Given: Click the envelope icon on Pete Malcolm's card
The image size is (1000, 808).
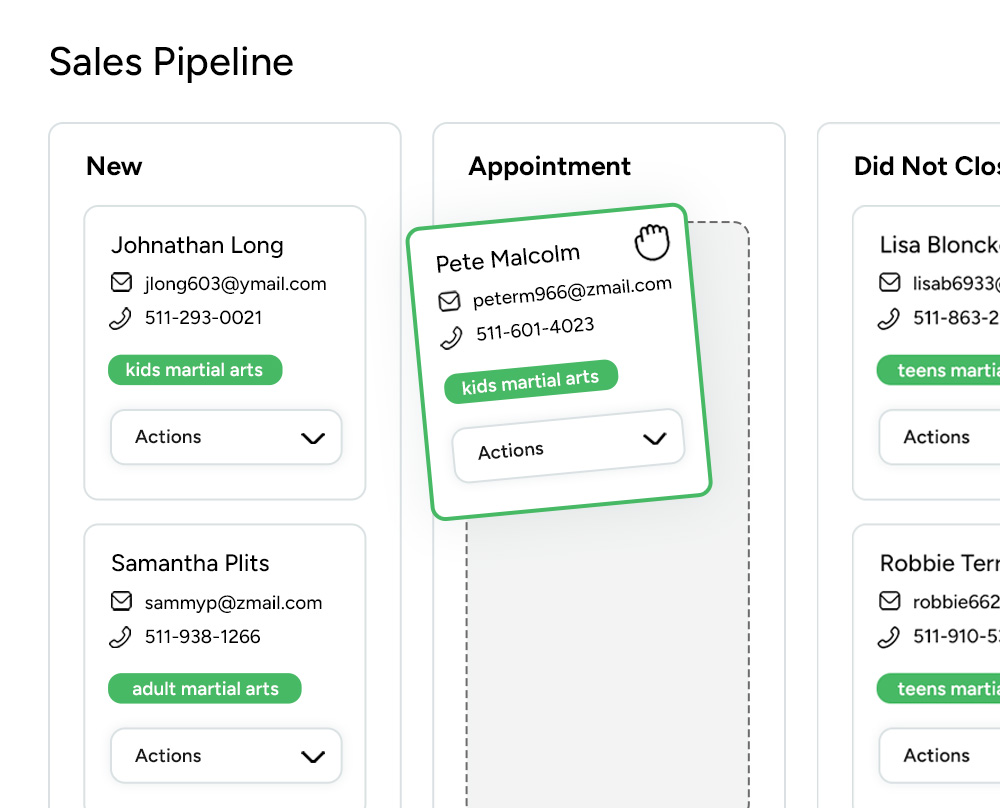Looking at the screenshot, I should [x=450, y=301].
